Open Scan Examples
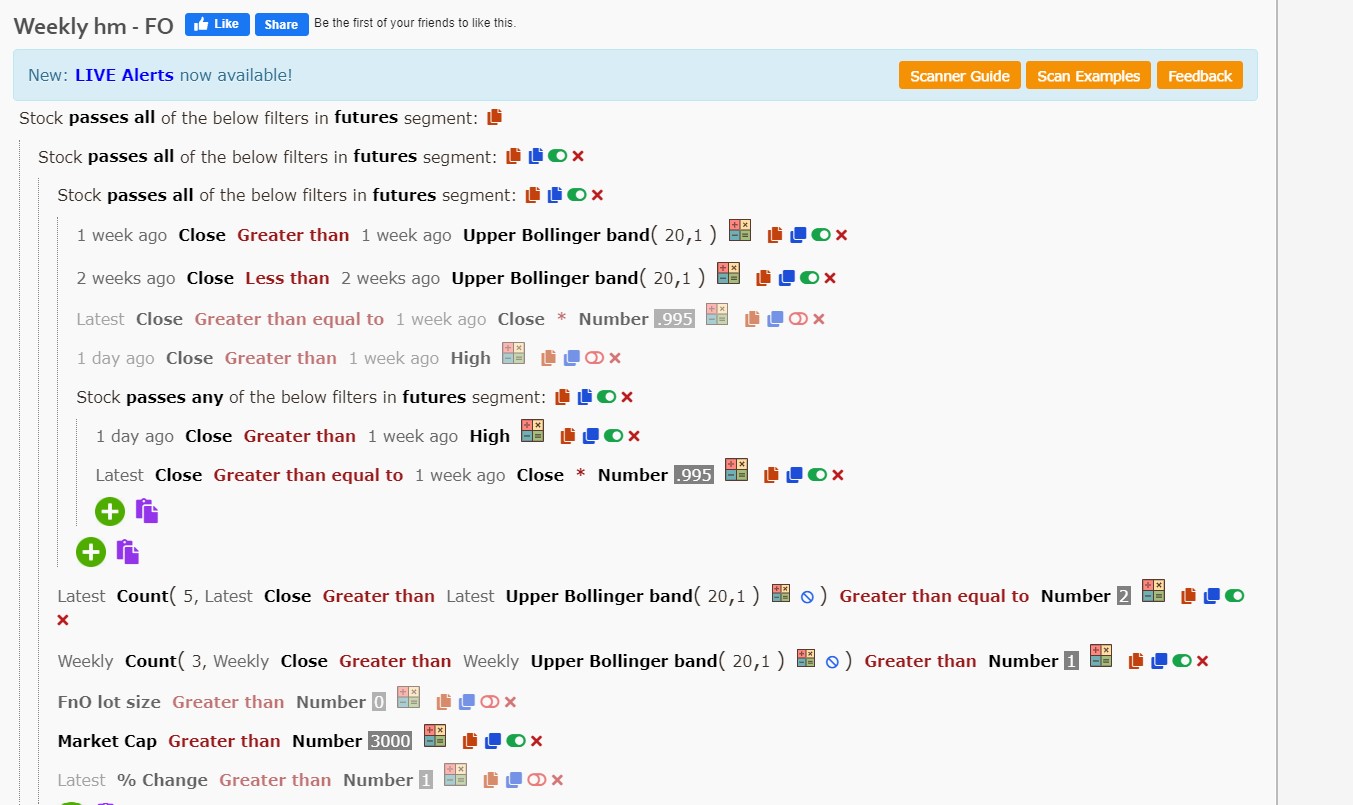Image resolution: width=1353 pixels, height=805 pixels. coord(1088,76)
